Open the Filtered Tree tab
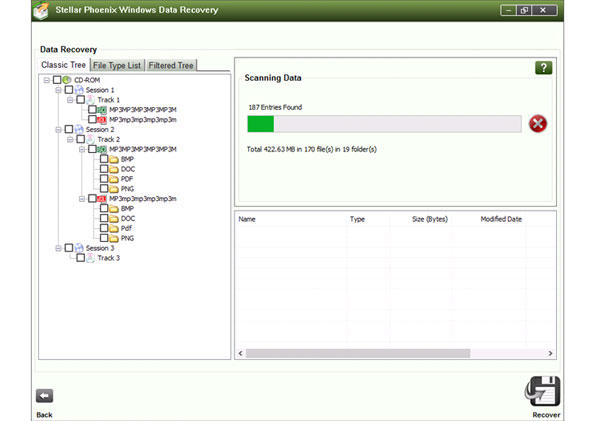 (171, 65)
